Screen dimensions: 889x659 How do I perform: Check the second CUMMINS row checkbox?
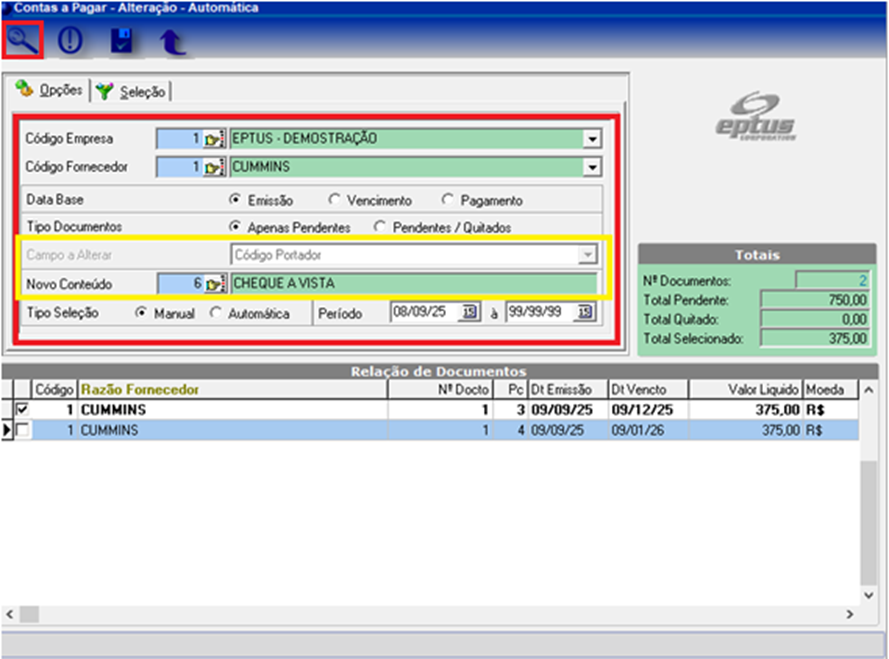[22, 430]
